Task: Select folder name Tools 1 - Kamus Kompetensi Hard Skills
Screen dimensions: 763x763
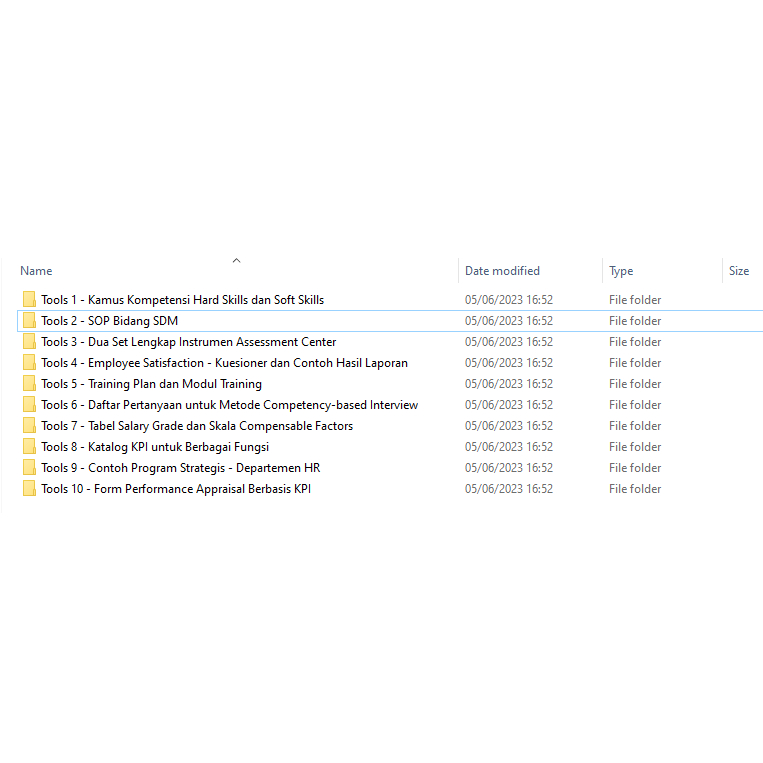Action: click(x=182, y=300)
